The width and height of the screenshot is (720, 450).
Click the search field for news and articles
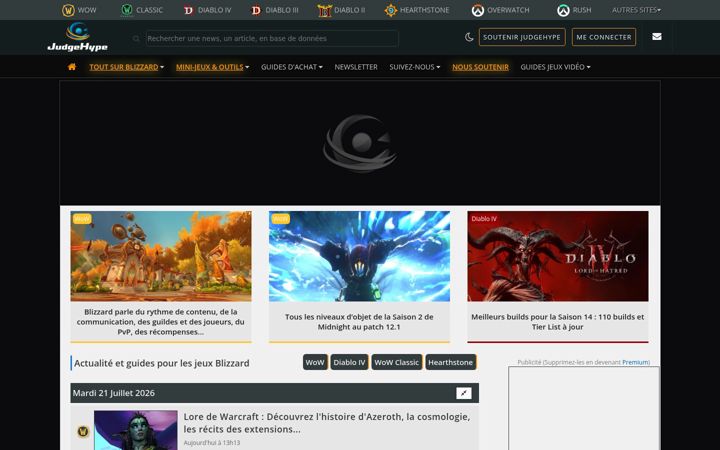click(x=272, y=39)
